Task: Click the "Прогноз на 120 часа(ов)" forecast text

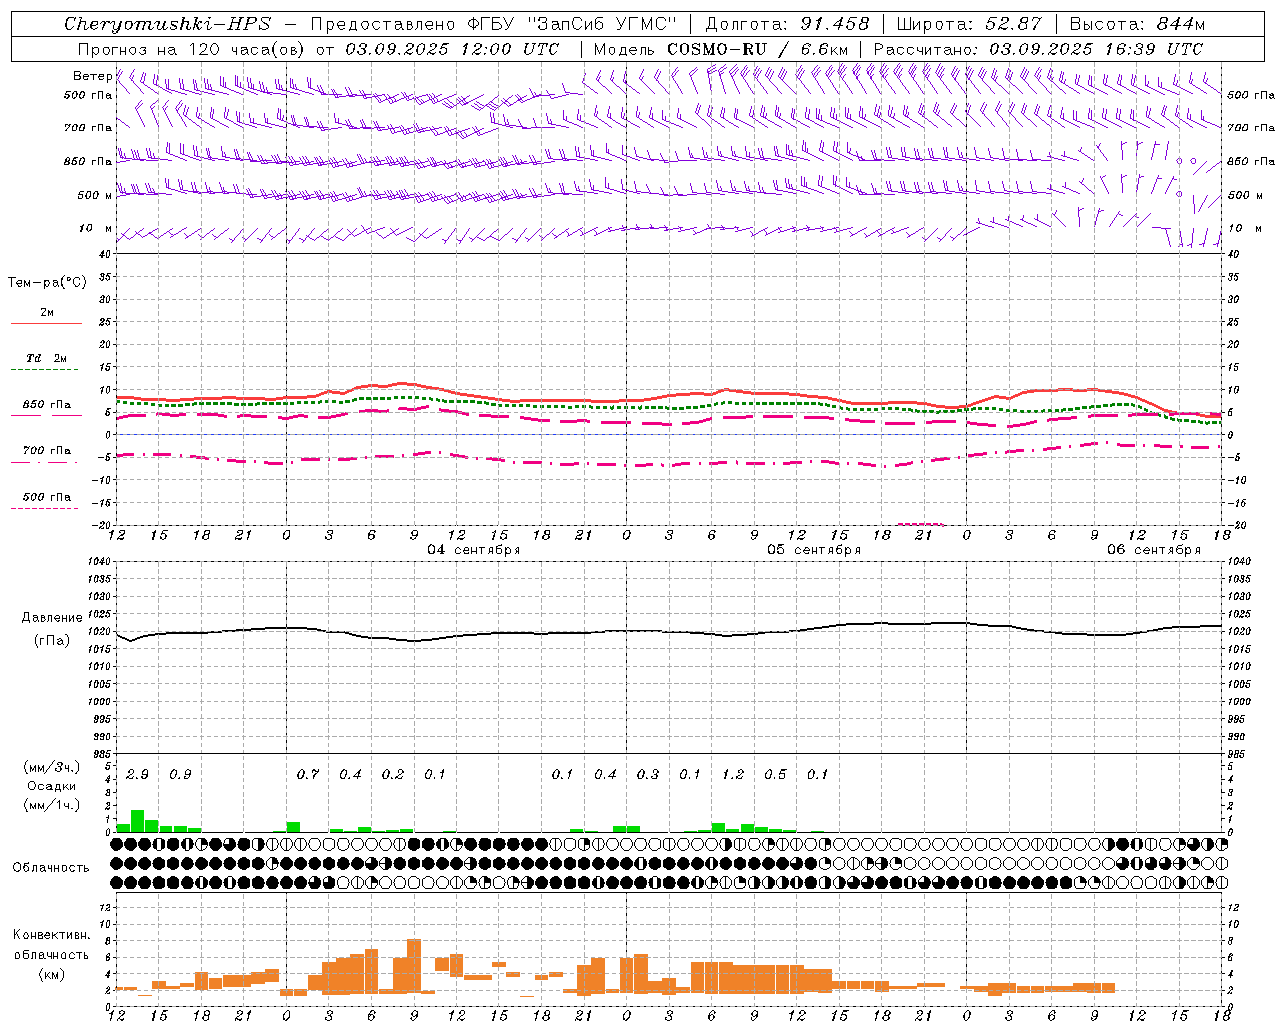Action: (x=192, y=49)
